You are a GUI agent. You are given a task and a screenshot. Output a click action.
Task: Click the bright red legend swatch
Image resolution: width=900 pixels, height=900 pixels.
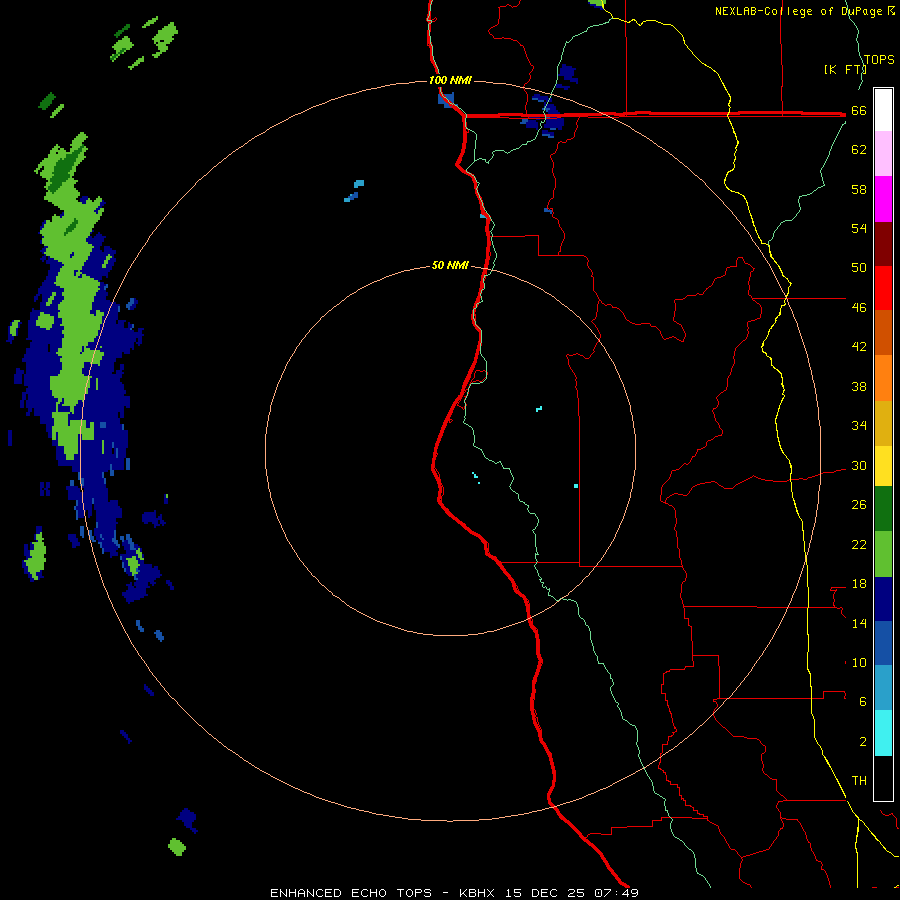(883, 288)
